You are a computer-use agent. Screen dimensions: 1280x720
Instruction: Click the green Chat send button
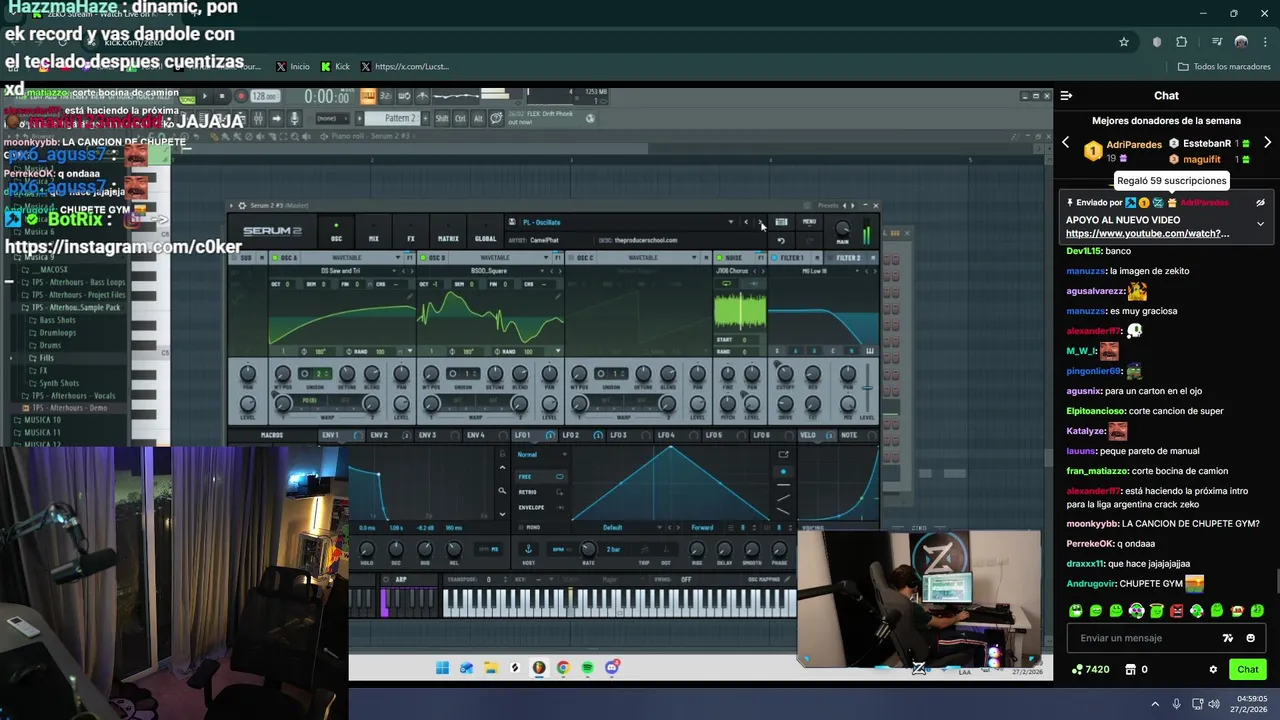tap(1248, 669)
